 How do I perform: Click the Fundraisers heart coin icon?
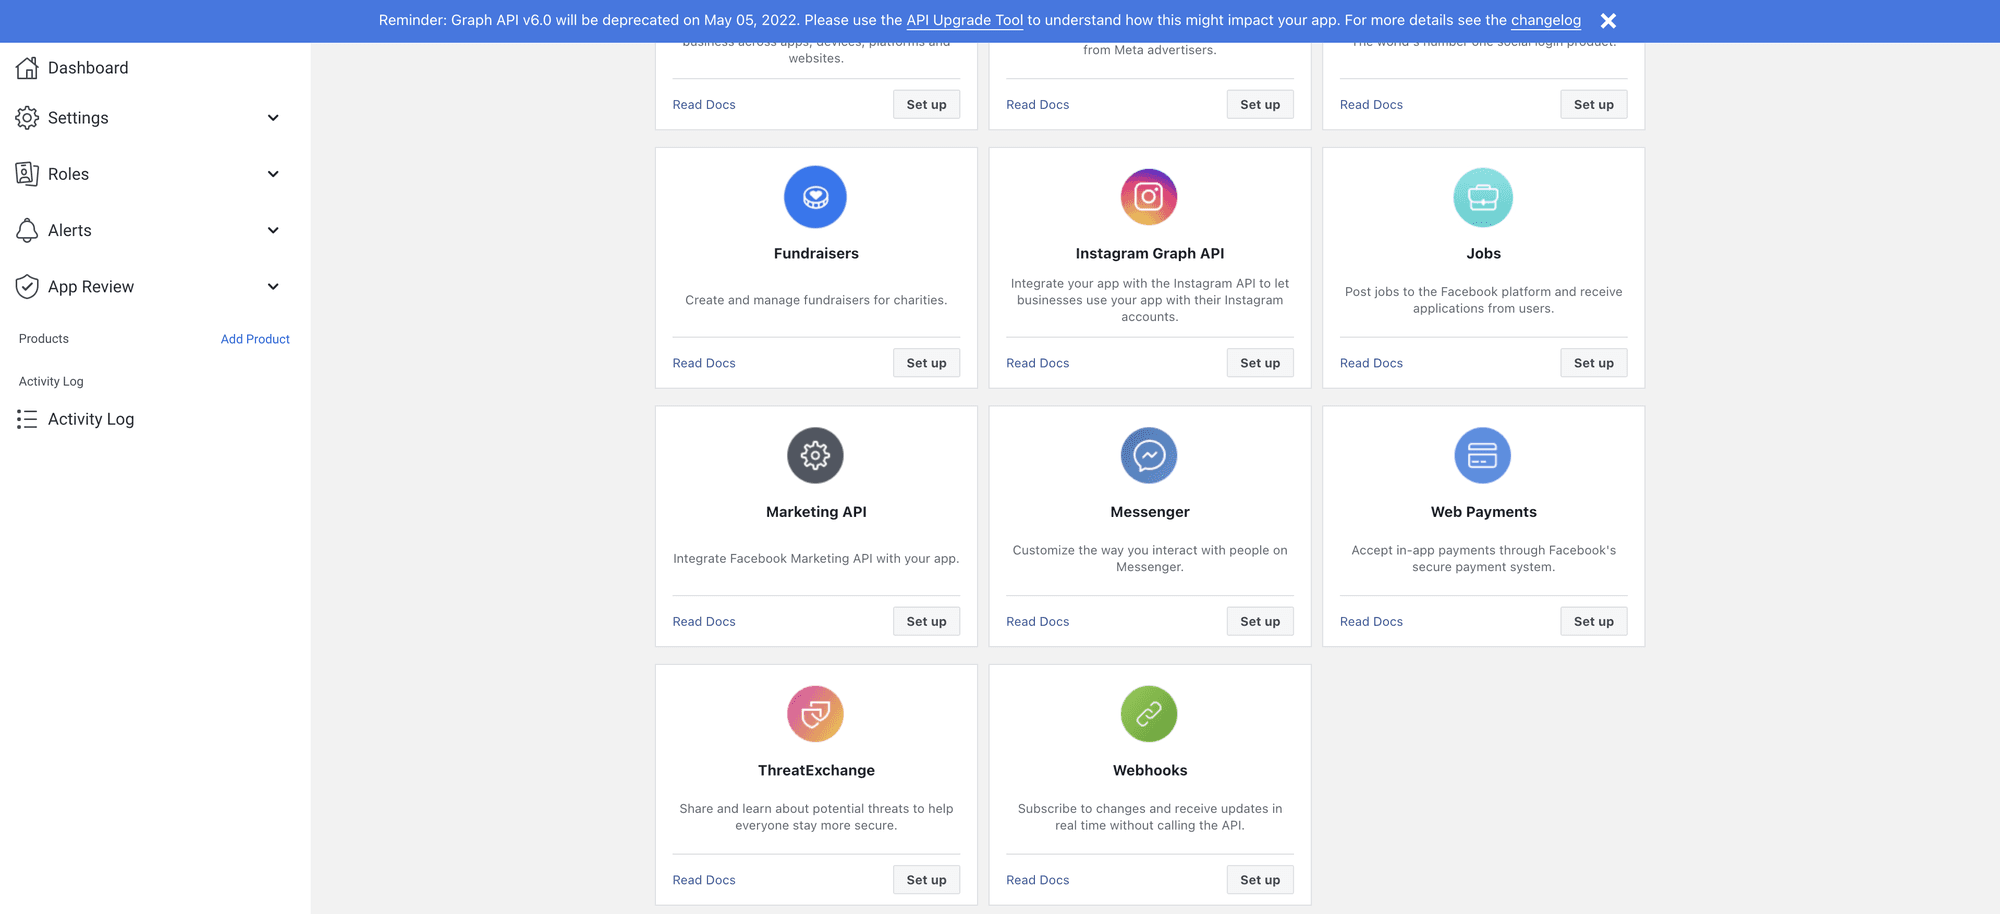(x=815, y=197)
